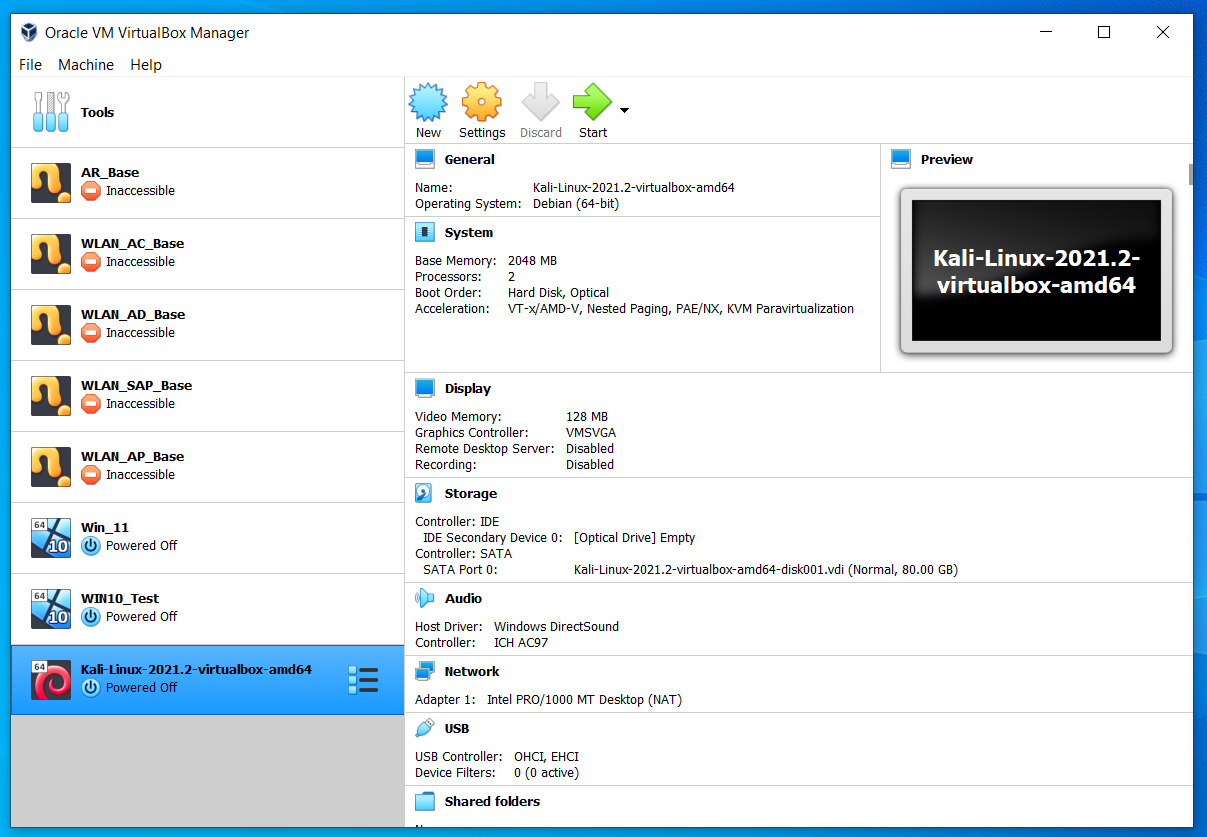Image resolution: width=1207 pixels, height=837 pixels.
Task: Open the File menu
Action: coord(30,65)
